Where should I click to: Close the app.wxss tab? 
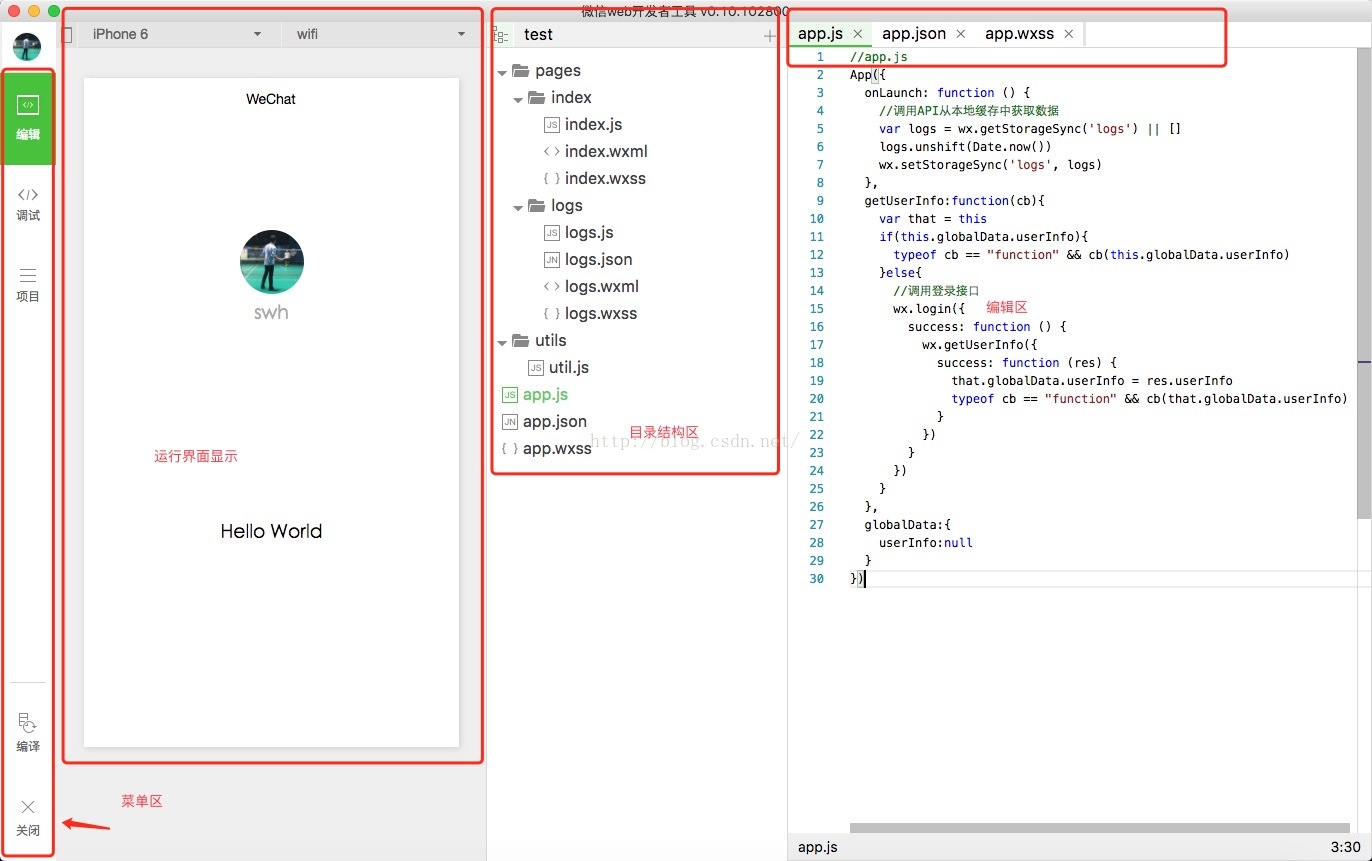click(x=1069, y=34)
